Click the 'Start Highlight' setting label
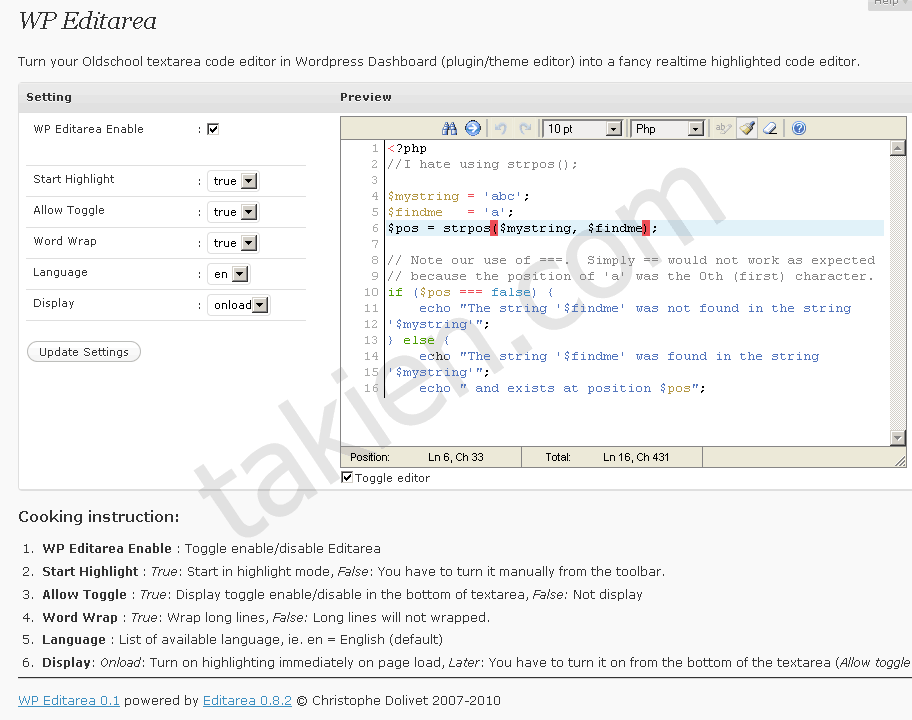Viewport: 912px width, 720px height. pos(74,179)
